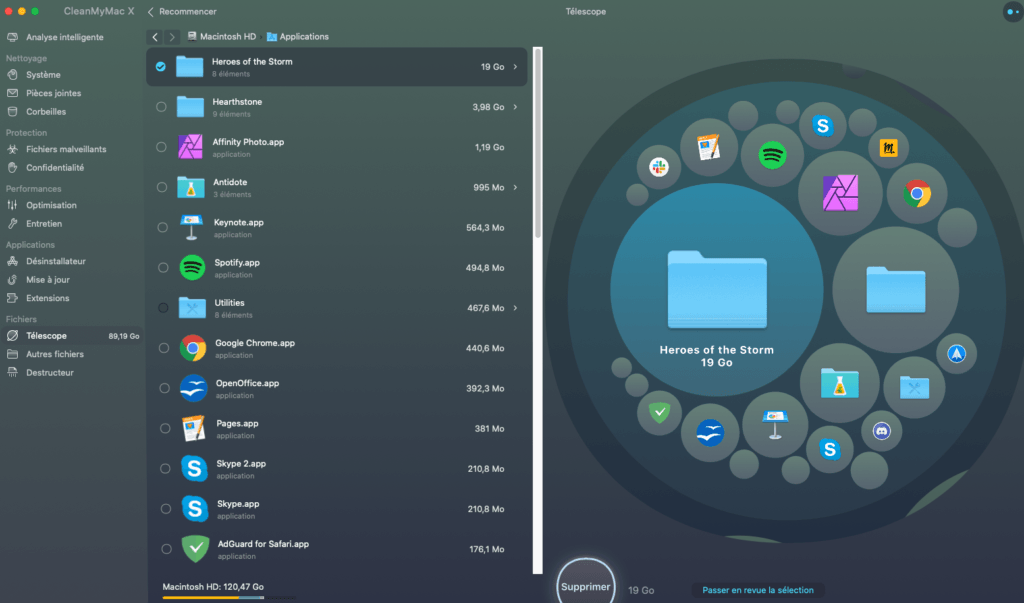The width and height of the screenshot is (1024, 603).
Task: Expand the Heroes of the Storm folder chevron
Action: coord(515,67)
